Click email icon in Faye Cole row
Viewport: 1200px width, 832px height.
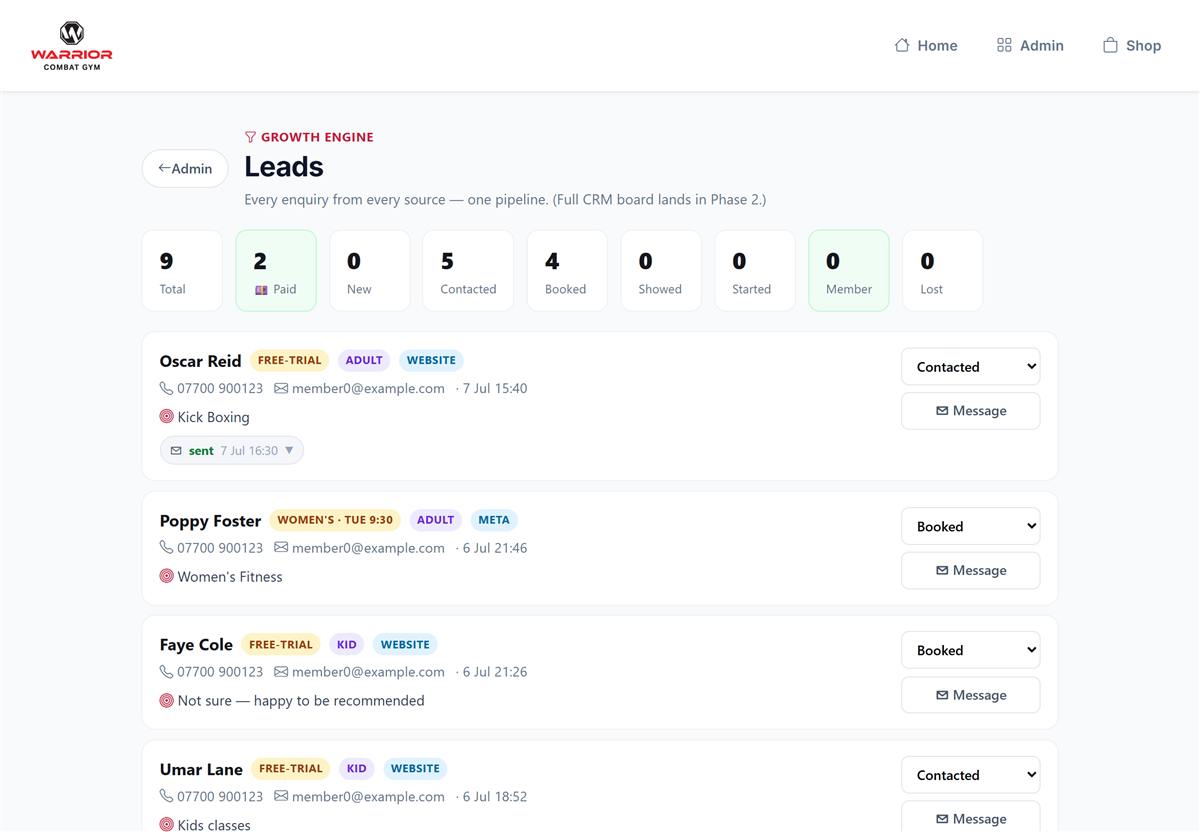281,672
